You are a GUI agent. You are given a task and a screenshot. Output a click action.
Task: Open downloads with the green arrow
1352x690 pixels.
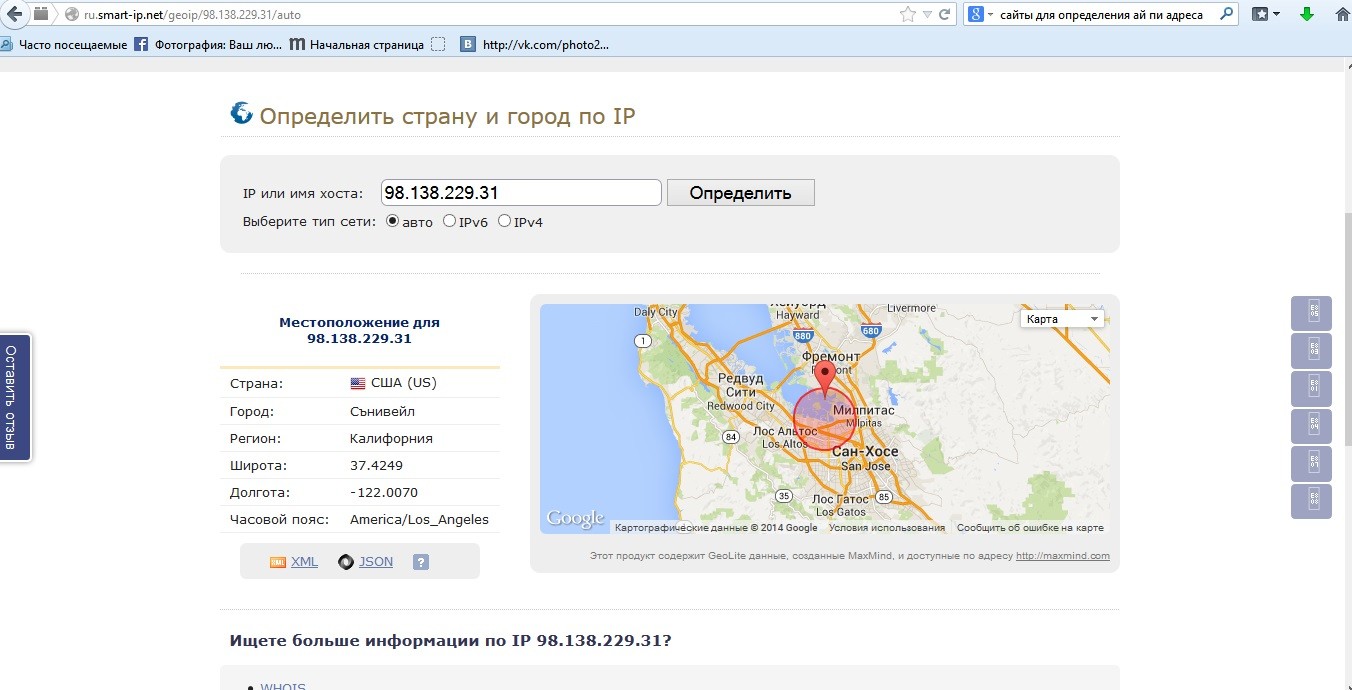tap(1306, 15)
